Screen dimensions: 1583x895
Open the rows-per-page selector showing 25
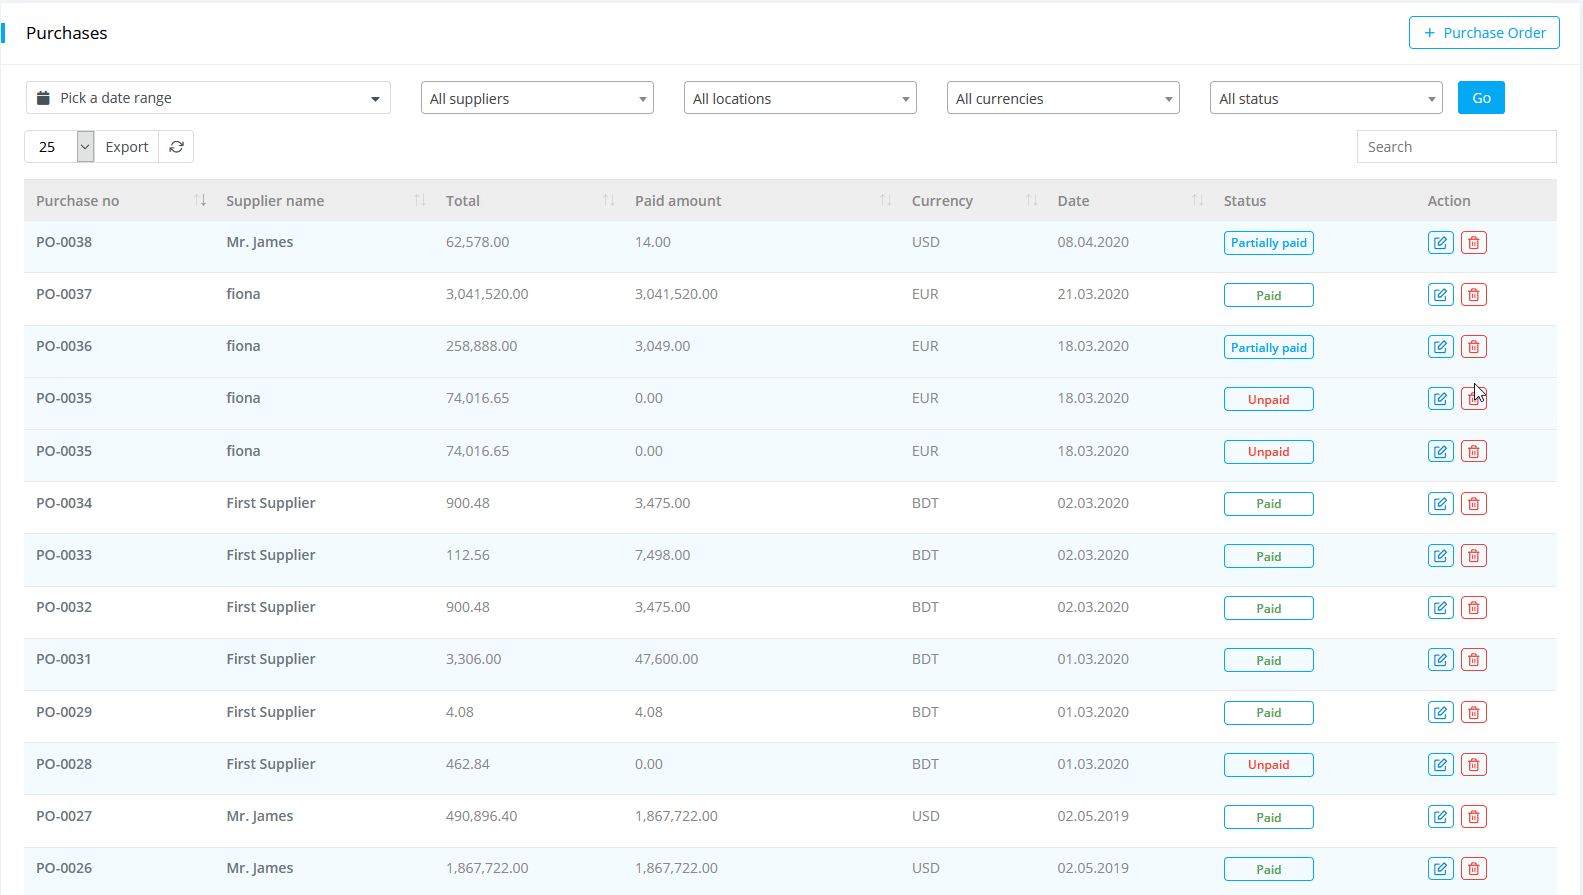pos(59,147)
